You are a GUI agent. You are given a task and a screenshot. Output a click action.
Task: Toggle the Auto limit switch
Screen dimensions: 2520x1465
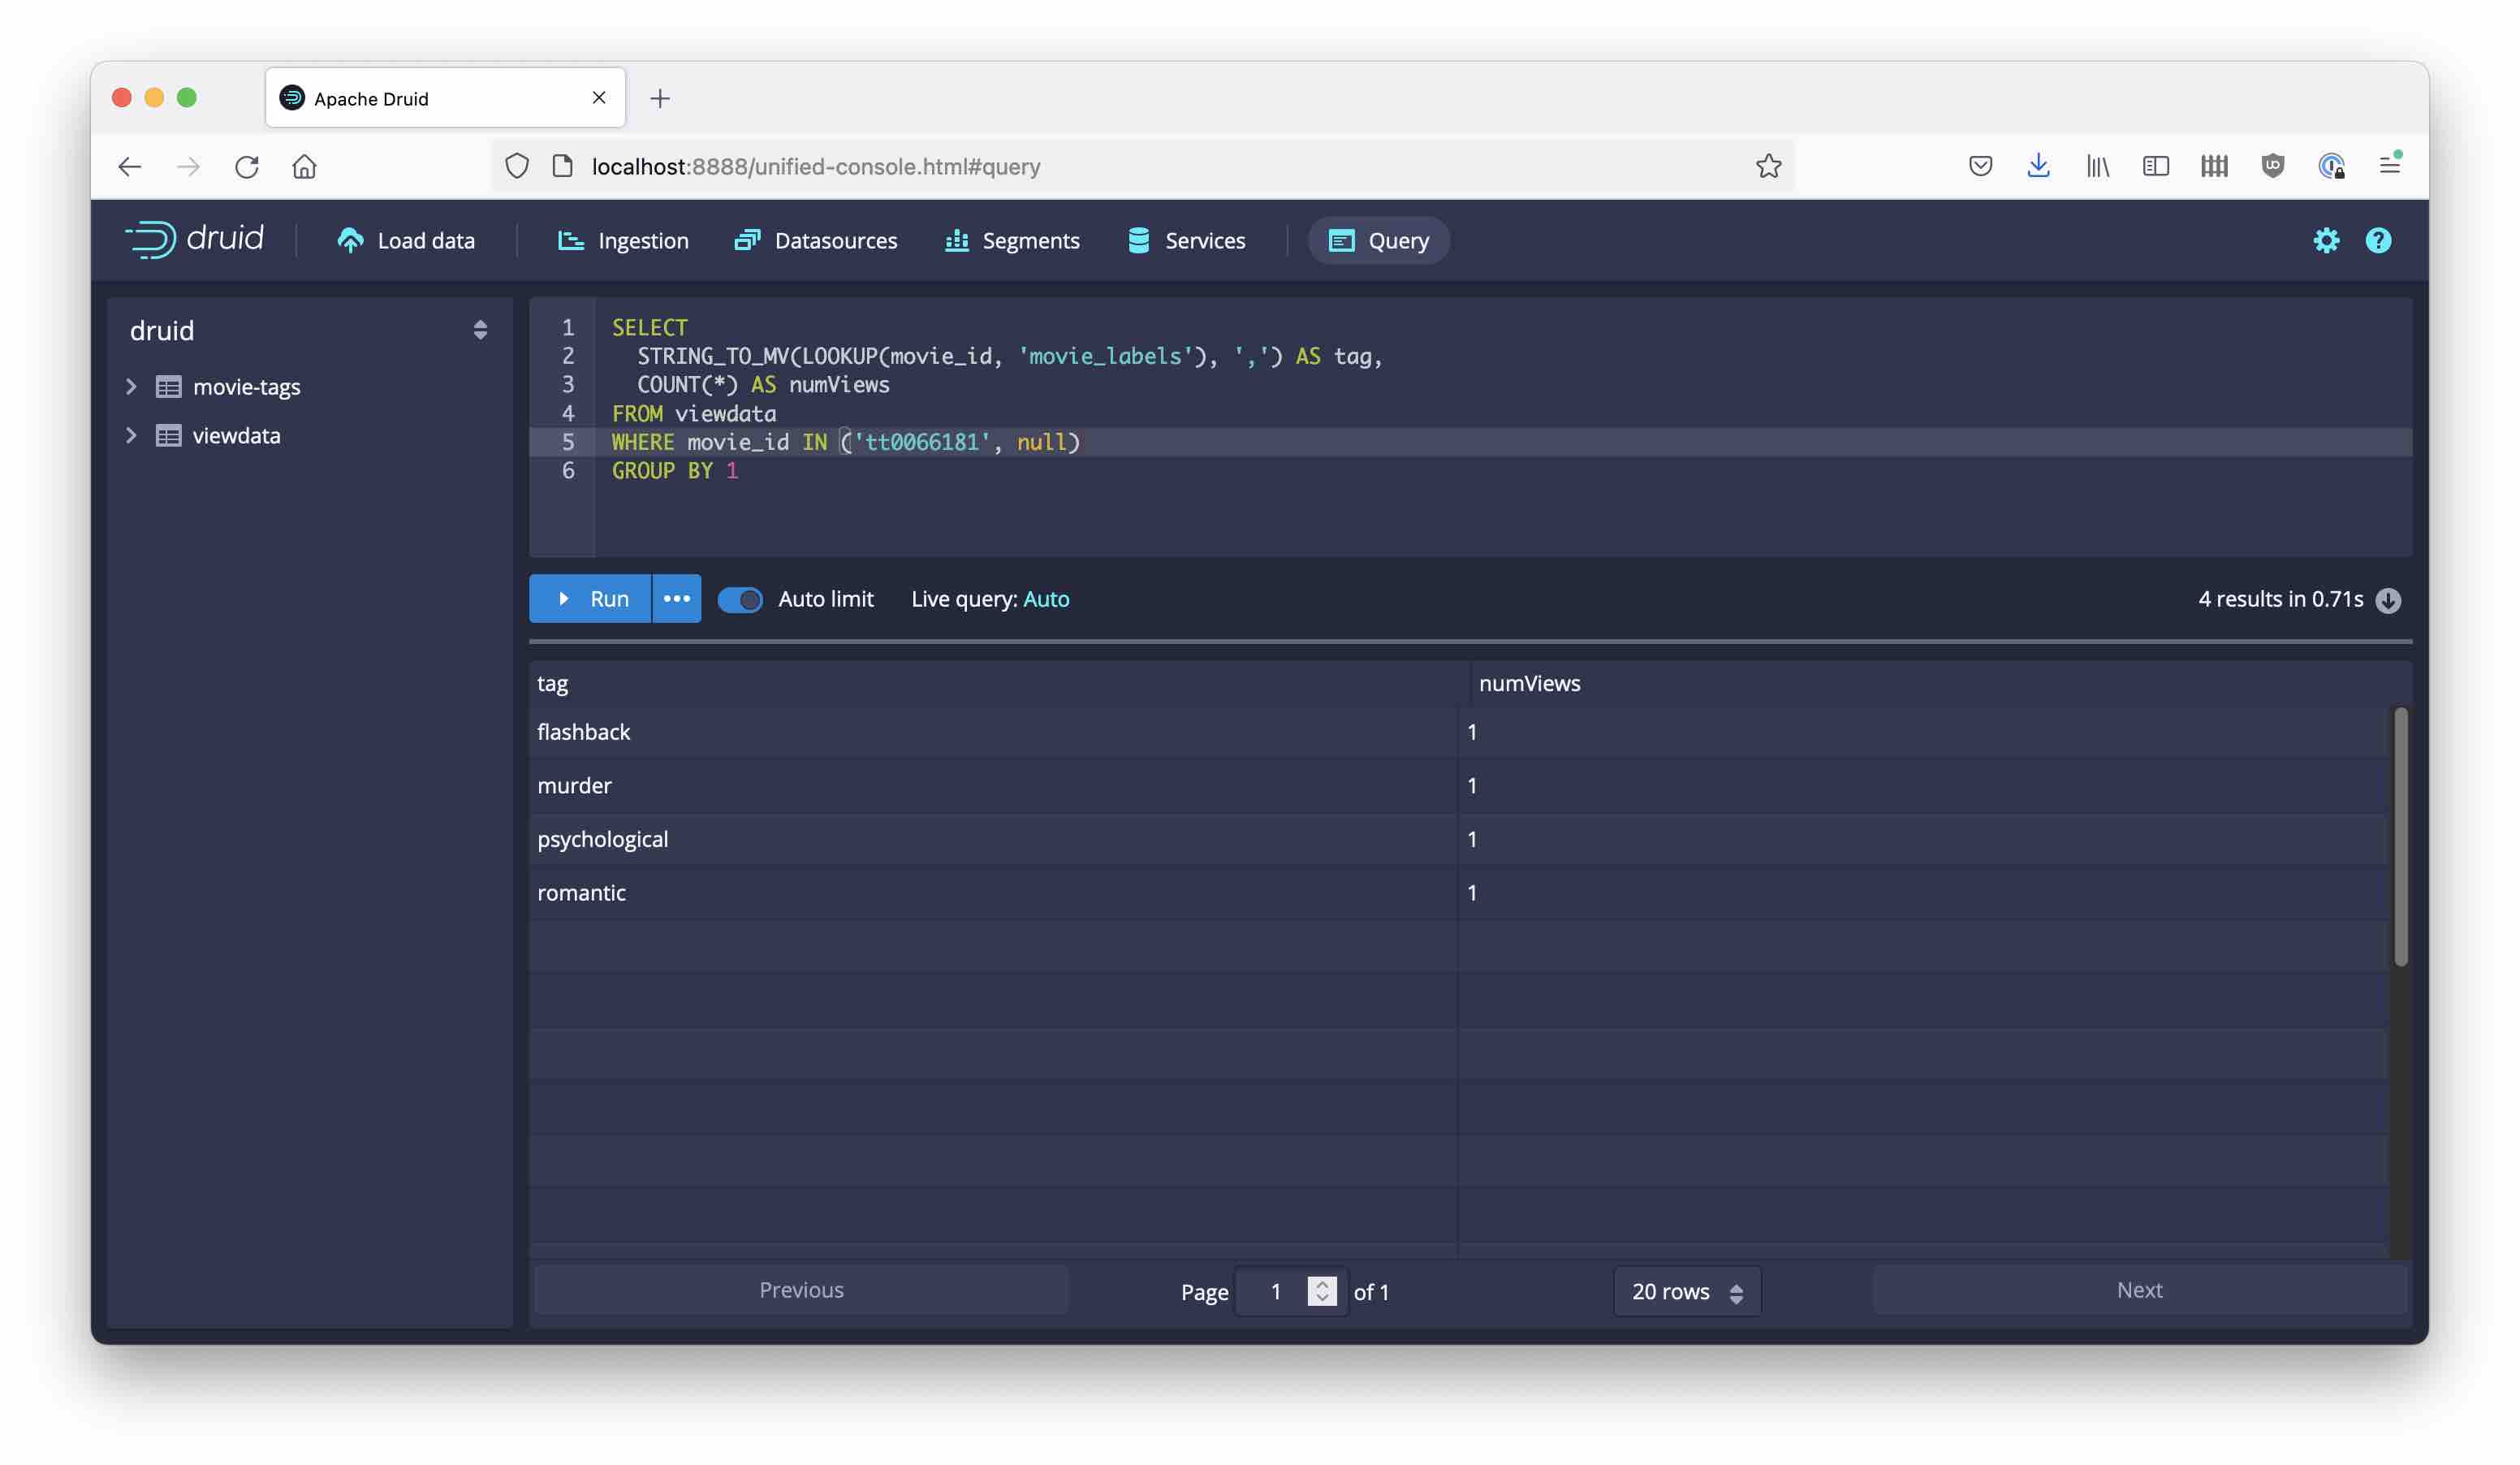[740, 599]
